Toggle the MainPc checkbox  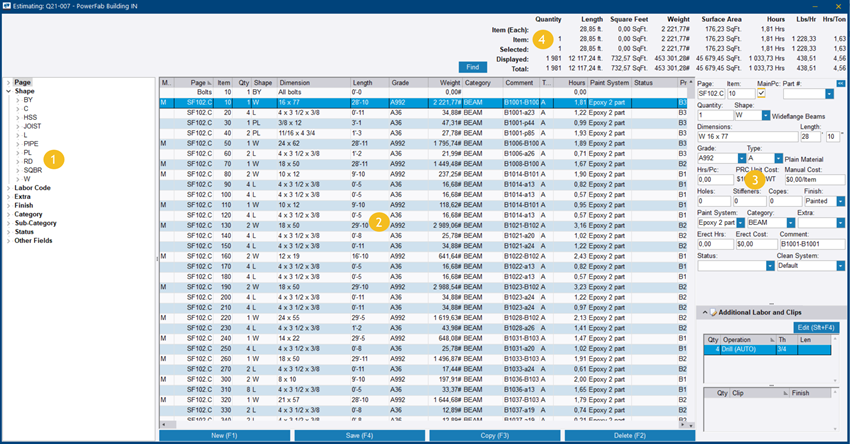tap(762, 93)
